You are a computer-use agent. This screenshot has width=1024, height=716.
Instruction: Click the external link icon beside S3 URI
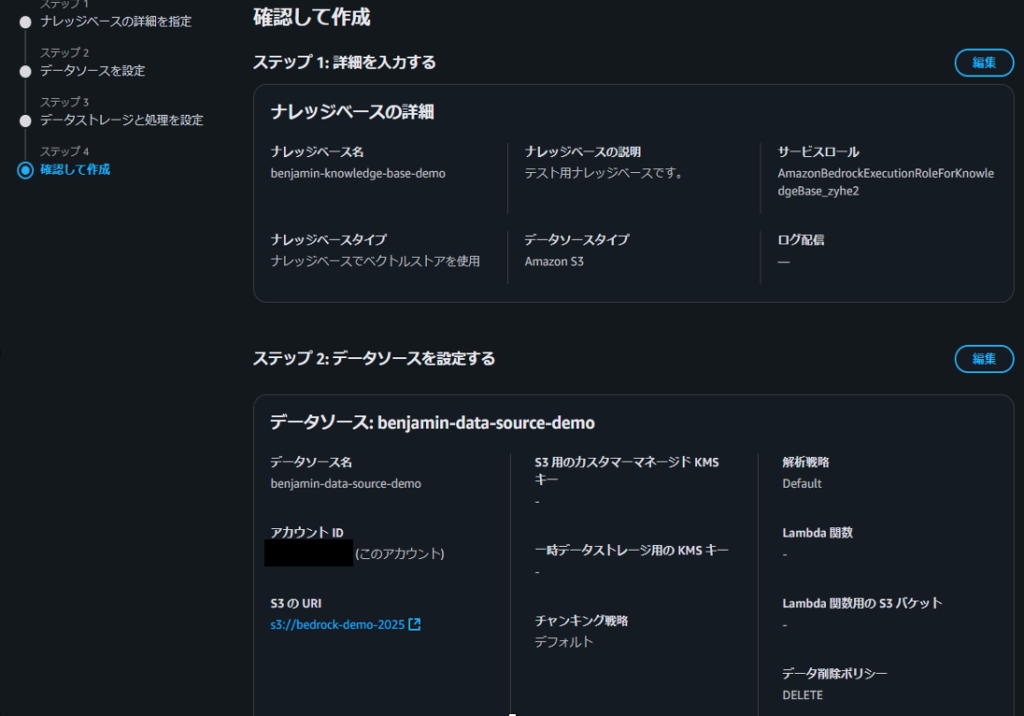point(415,625)
